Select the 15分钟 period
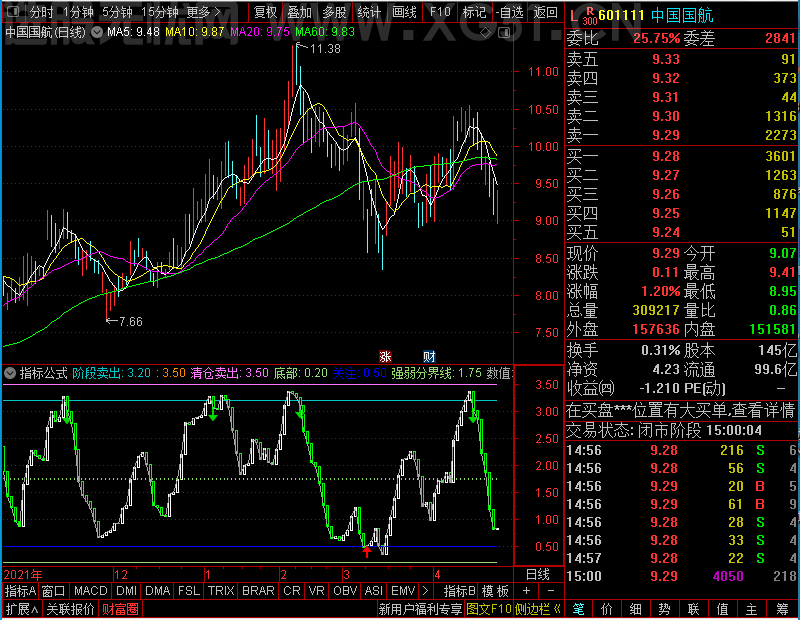The width and height of the screenshot is (800, 620). (x=159, y=12)
